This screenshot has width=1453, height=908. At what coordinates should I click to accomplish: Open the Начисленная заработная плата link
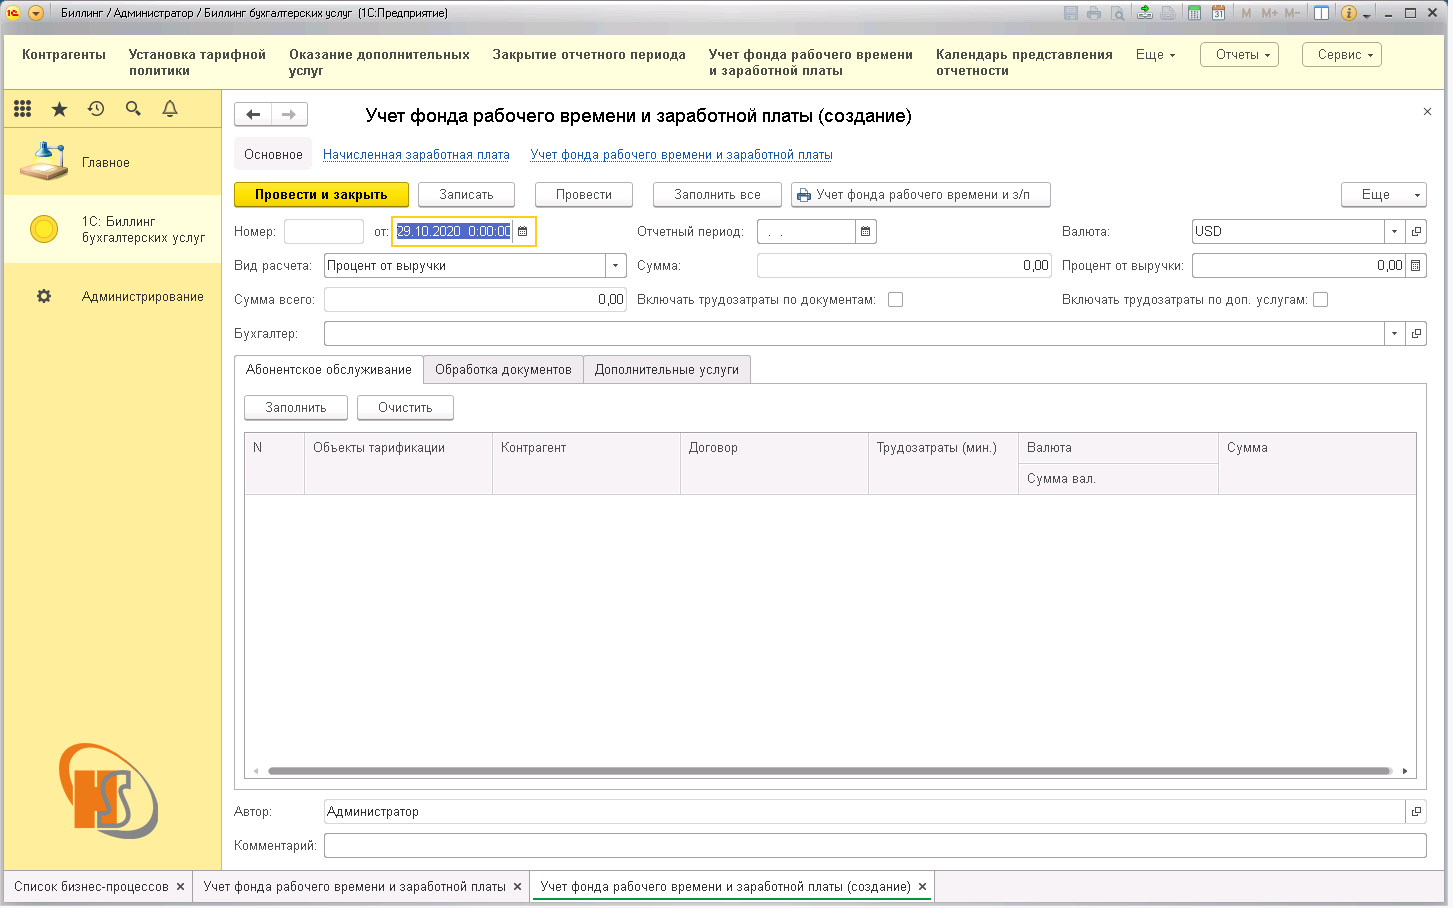(416, 155)
